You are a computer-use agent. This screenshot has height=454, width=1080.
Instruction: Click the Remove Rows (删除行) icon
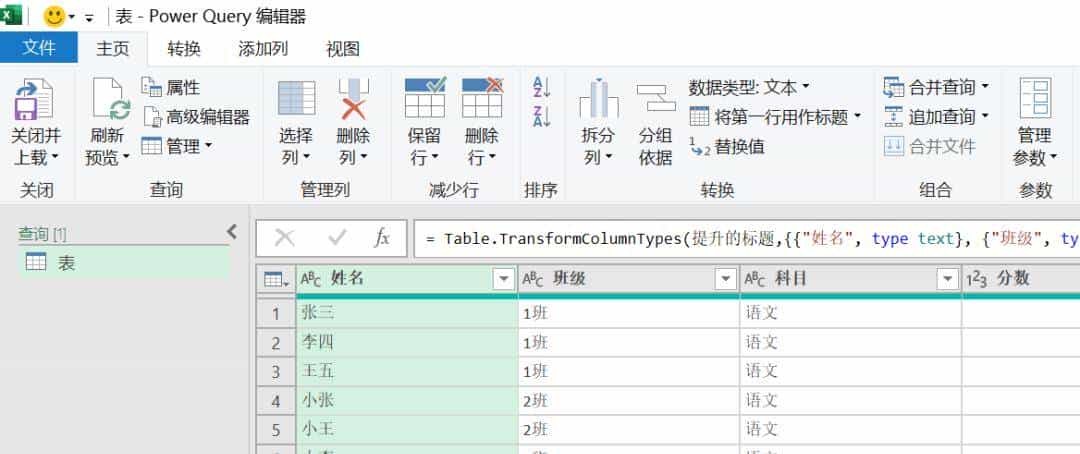pyautogui.click(x=482, y=97)
